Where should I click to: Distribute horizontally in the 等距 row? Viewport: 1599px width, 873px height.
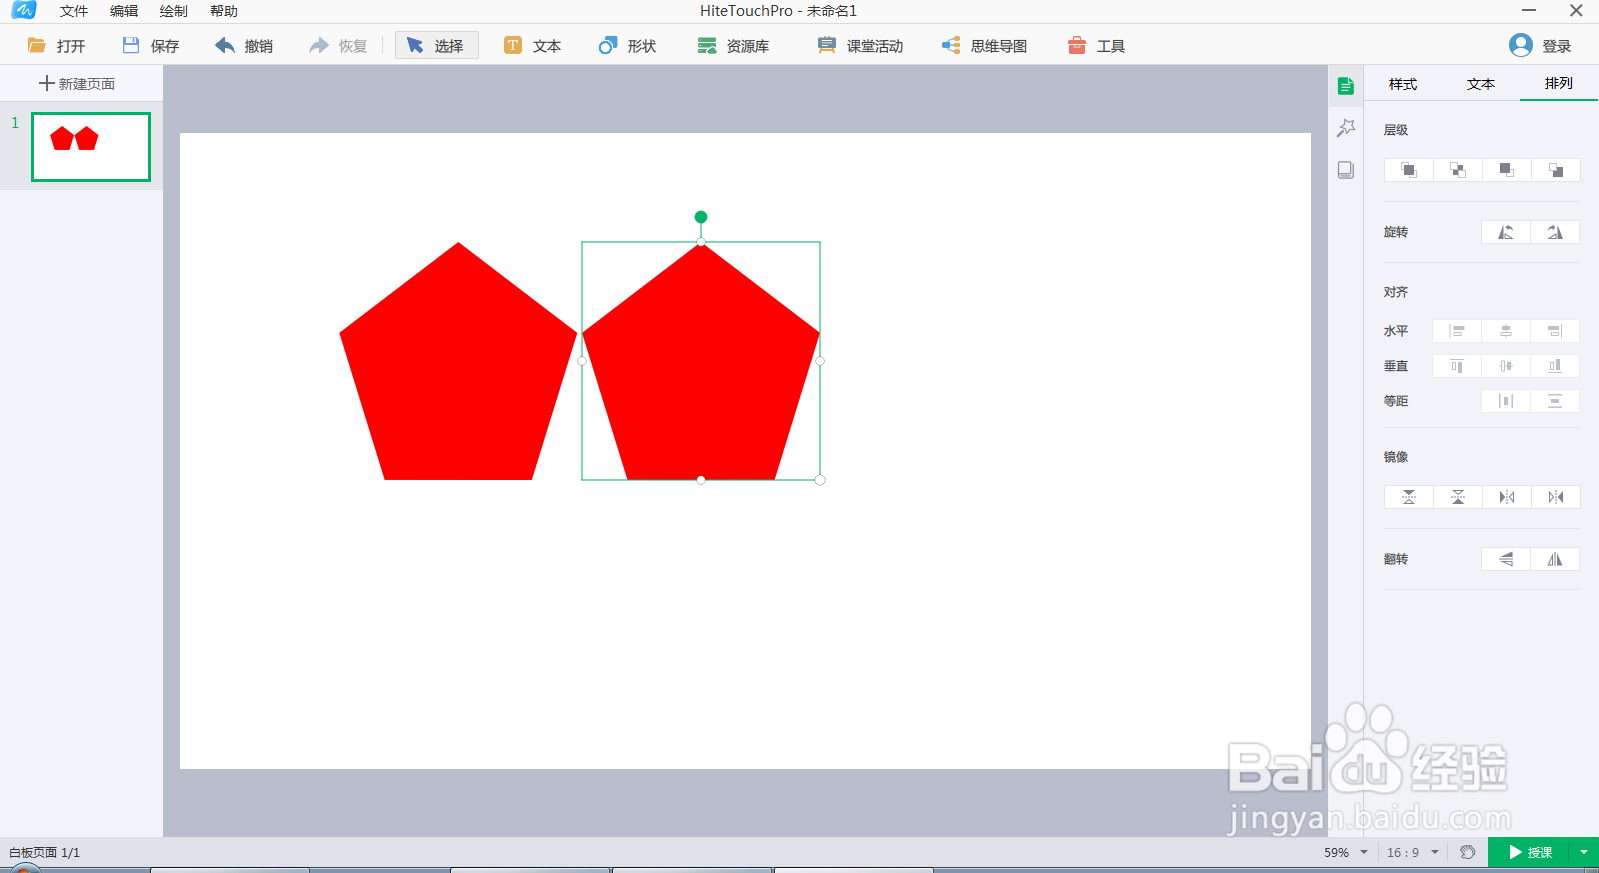[x=1506, y=401]
